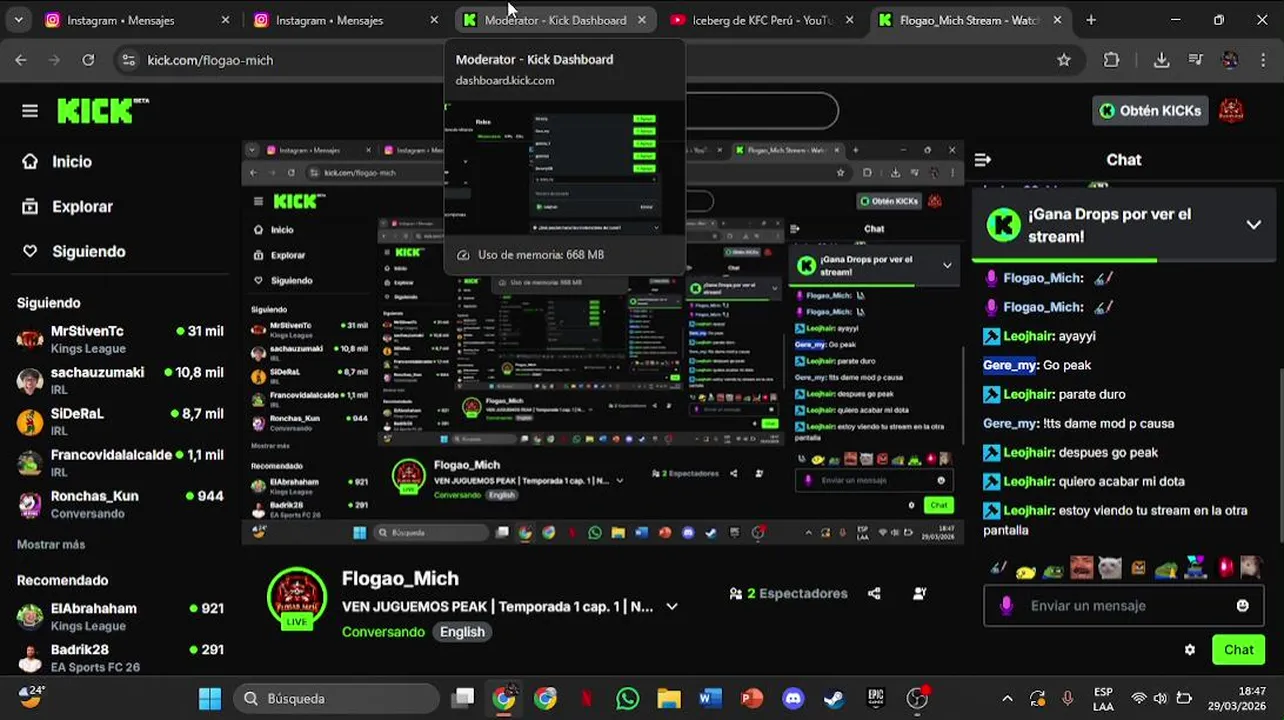
Task: Collapse chat with the arrow icon
Action: 983,159
